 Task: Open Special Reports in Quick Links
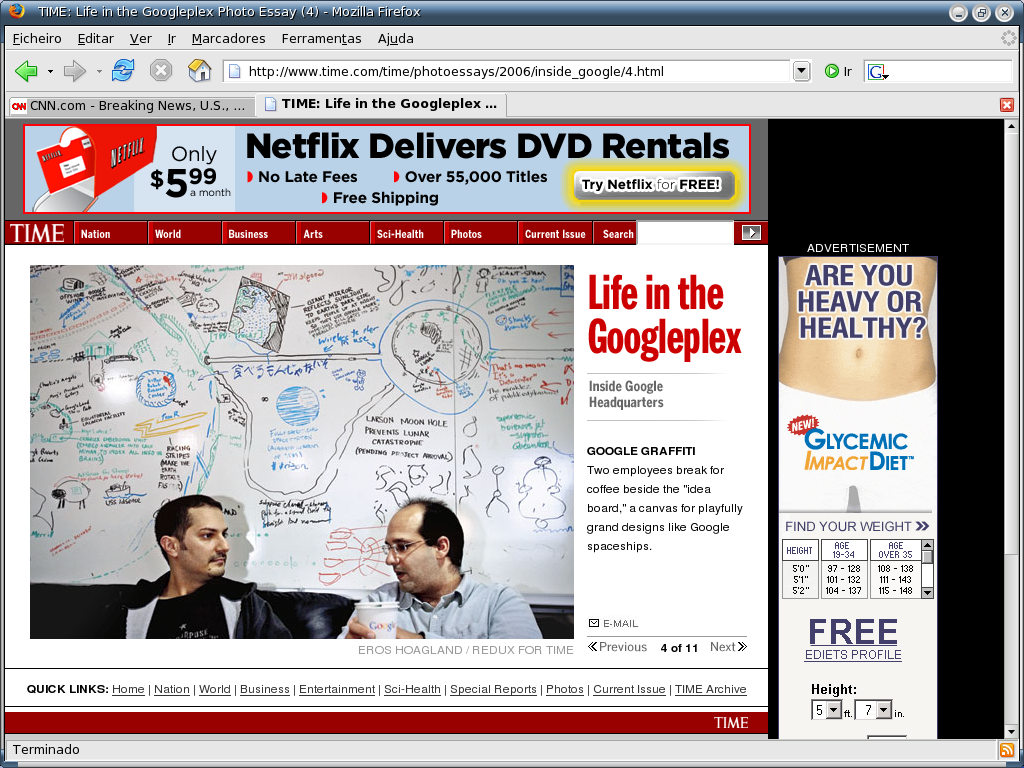[493, 689]
